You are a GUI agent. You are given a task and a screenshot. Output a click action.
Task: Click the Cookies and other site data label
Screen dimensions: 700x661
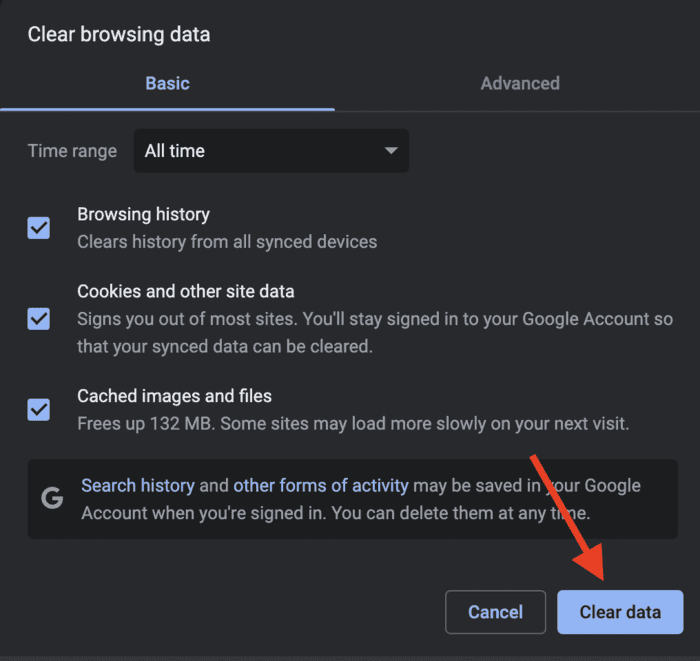pos(186,291)
